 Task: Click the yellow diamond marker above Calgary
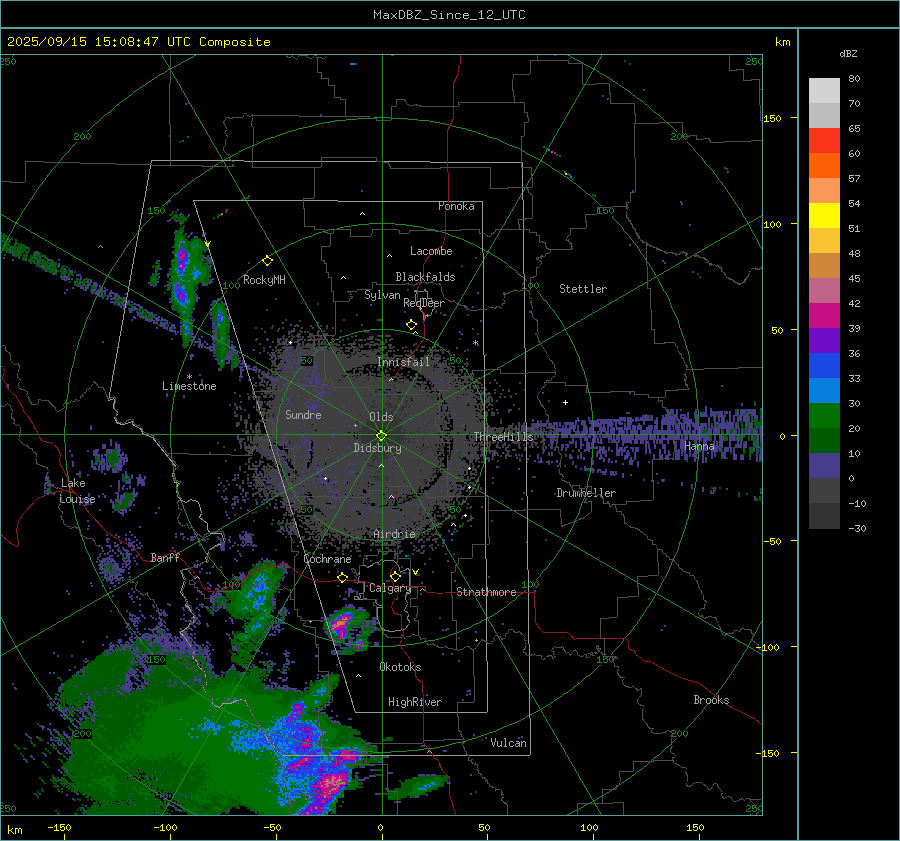[395, 576]
